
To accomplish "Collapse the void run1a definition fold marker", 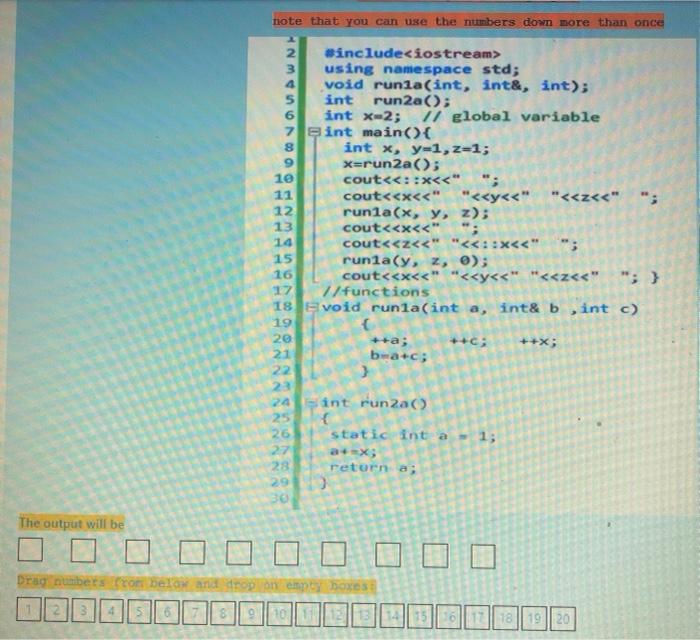I will point(311,307).
